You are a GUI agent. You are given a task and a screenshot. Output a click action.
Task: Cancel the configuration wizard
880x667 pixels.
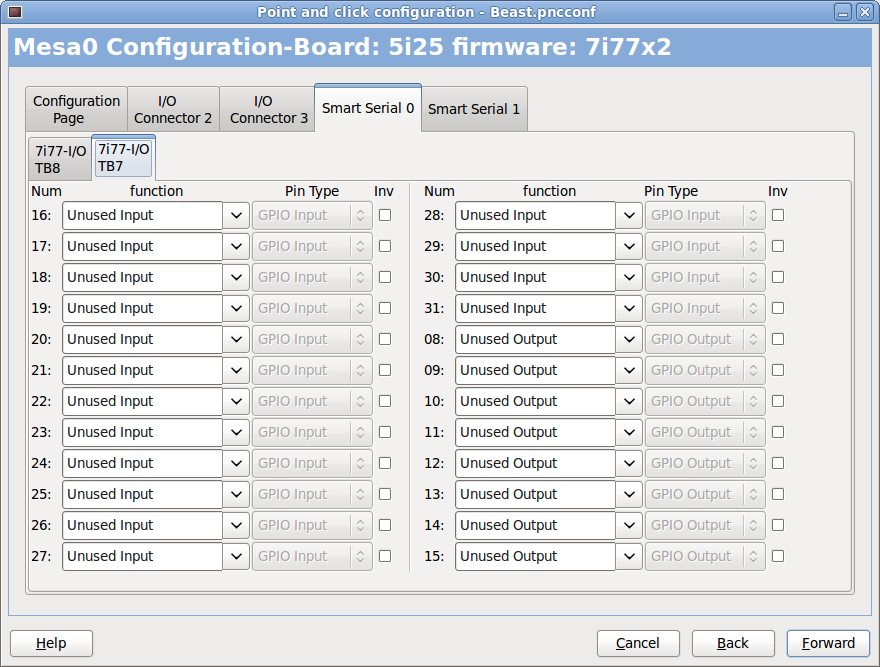(638, 643)
